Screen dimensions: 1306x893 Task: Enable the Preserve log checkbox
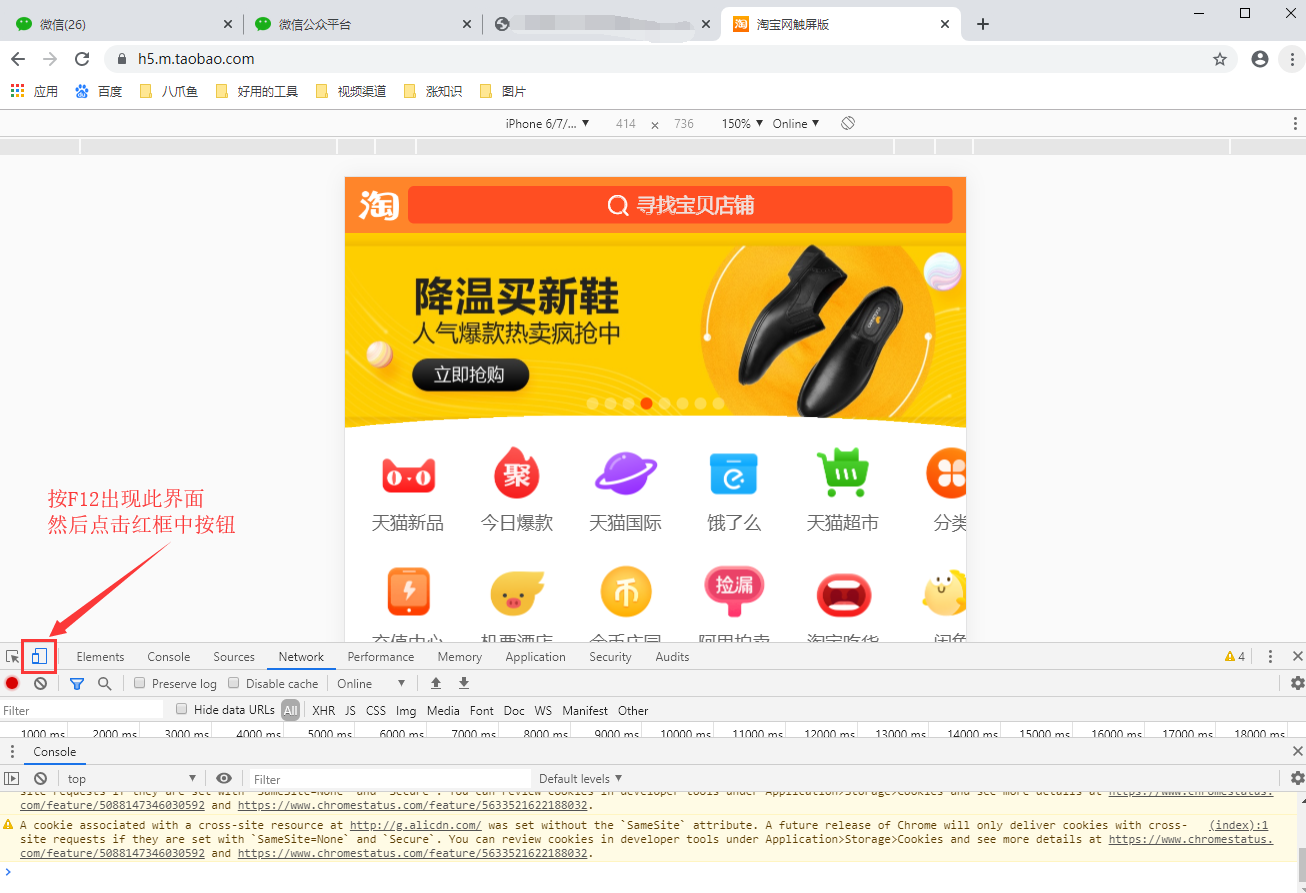coord(140,683)
